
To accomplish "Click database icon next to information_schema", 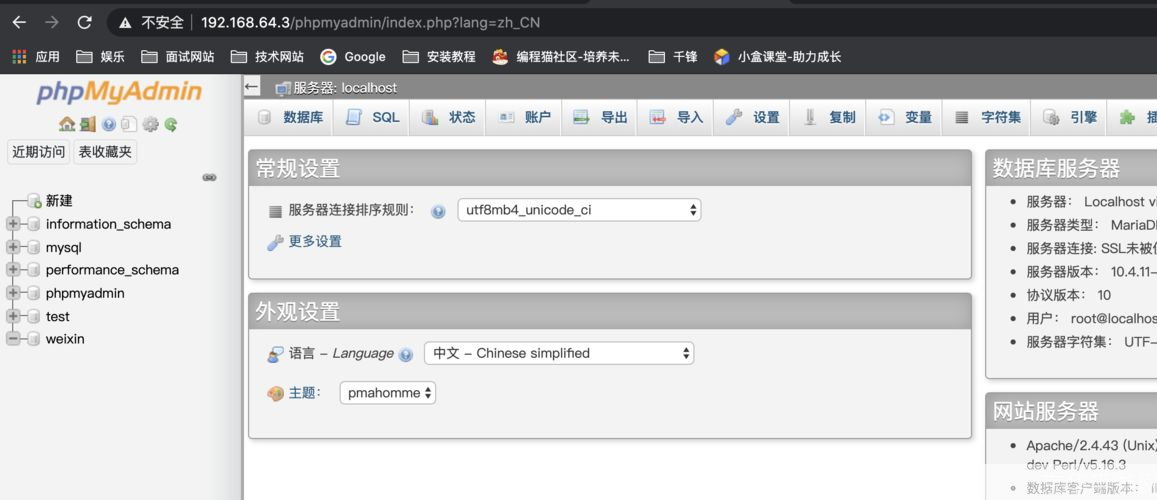I will coord(34,224).
